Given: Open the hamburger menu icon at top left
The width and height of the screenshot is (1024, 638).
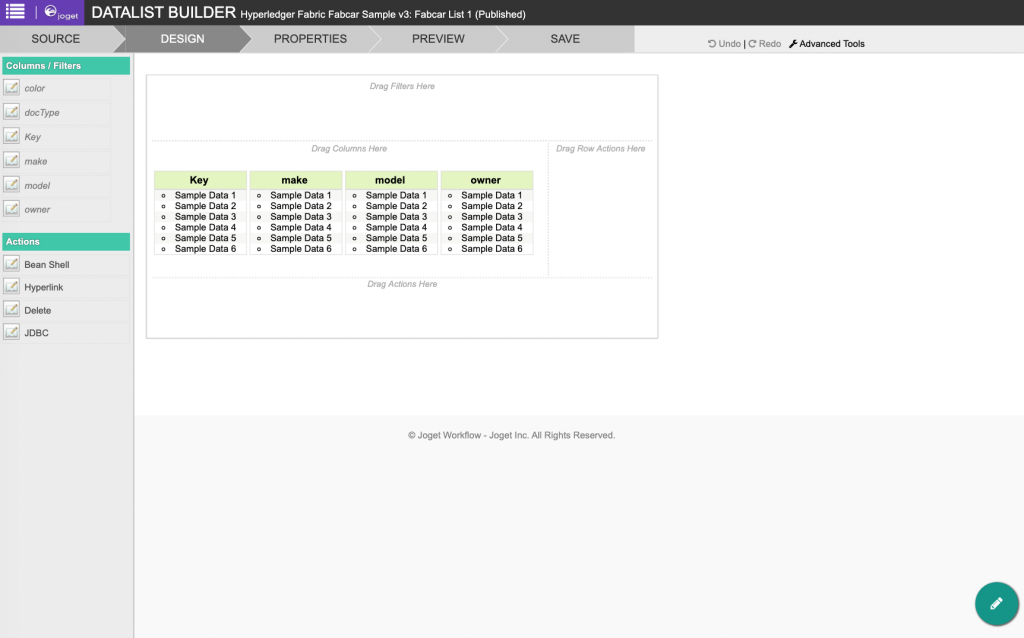Looking at the screenshot, I should pos(15,12).
